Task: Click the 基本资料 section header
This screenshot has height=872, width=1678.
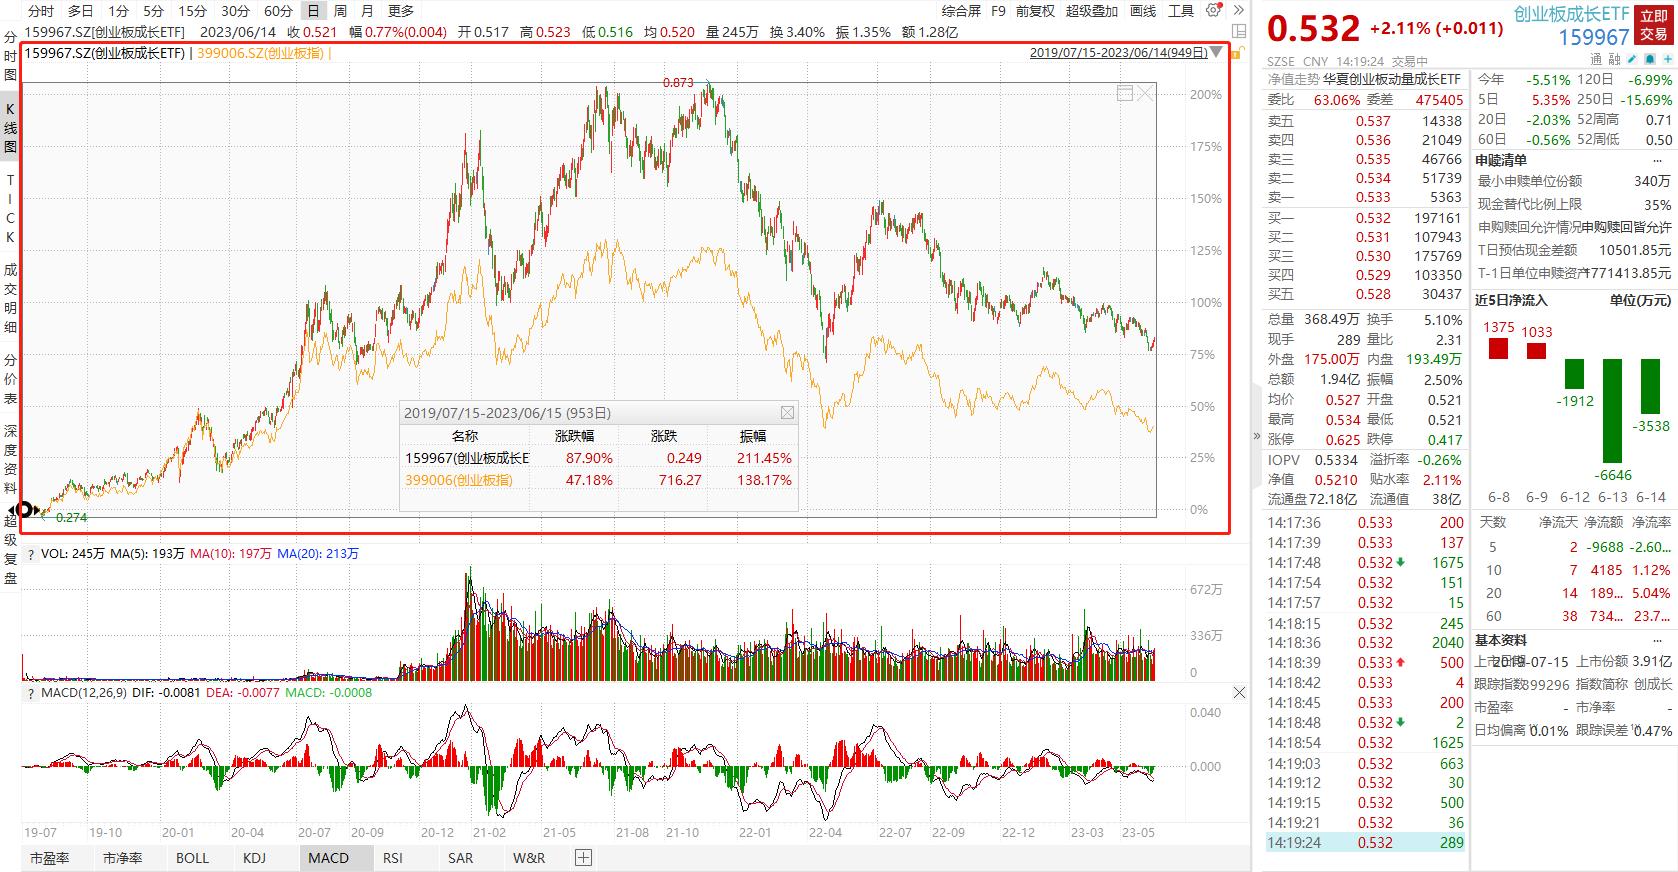Action: (1501, 640)
